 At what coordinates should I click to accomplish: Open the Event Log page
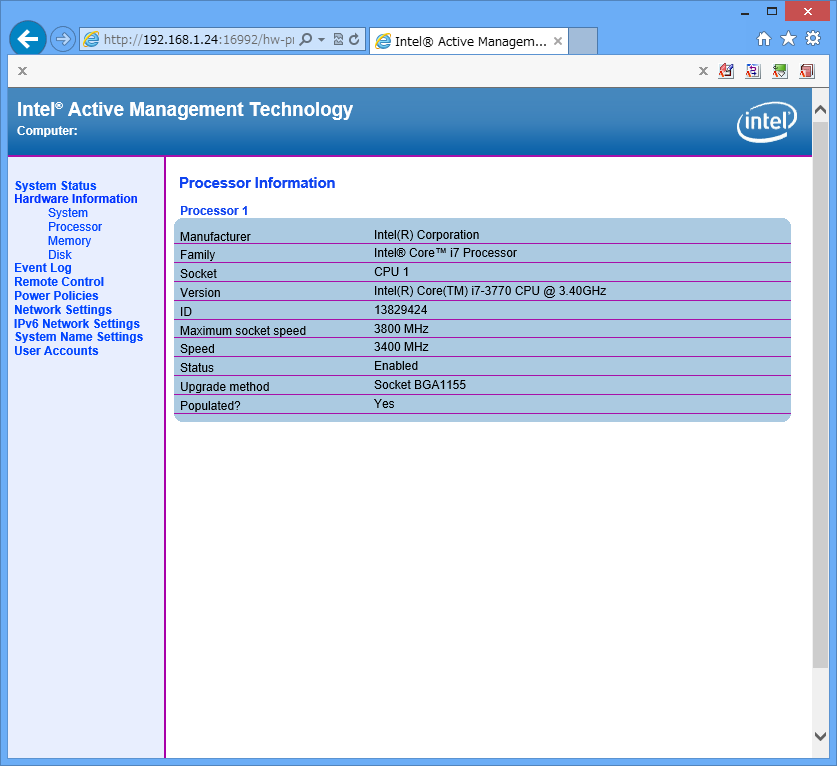coord(43,268)
